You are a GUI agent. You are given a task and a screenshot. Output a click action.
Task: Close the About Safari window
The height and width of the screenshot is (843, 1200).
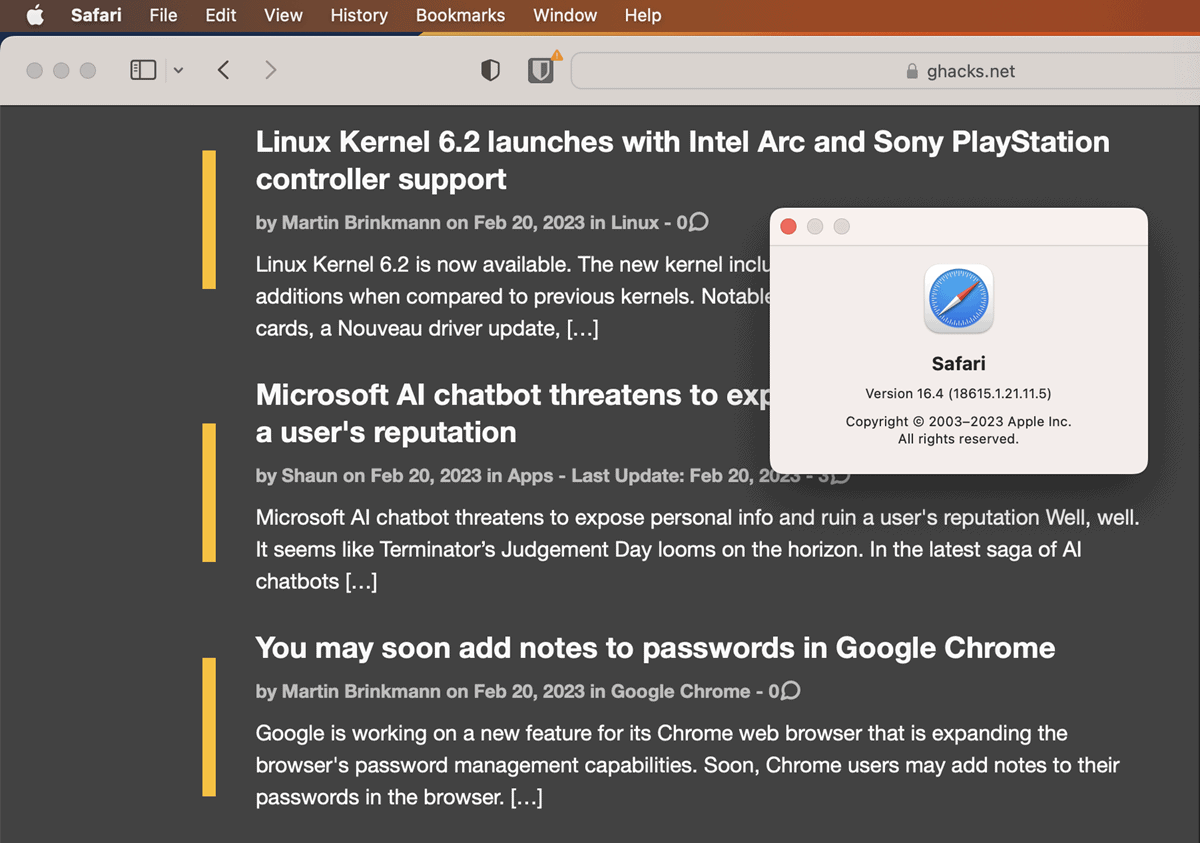[788, 227]
